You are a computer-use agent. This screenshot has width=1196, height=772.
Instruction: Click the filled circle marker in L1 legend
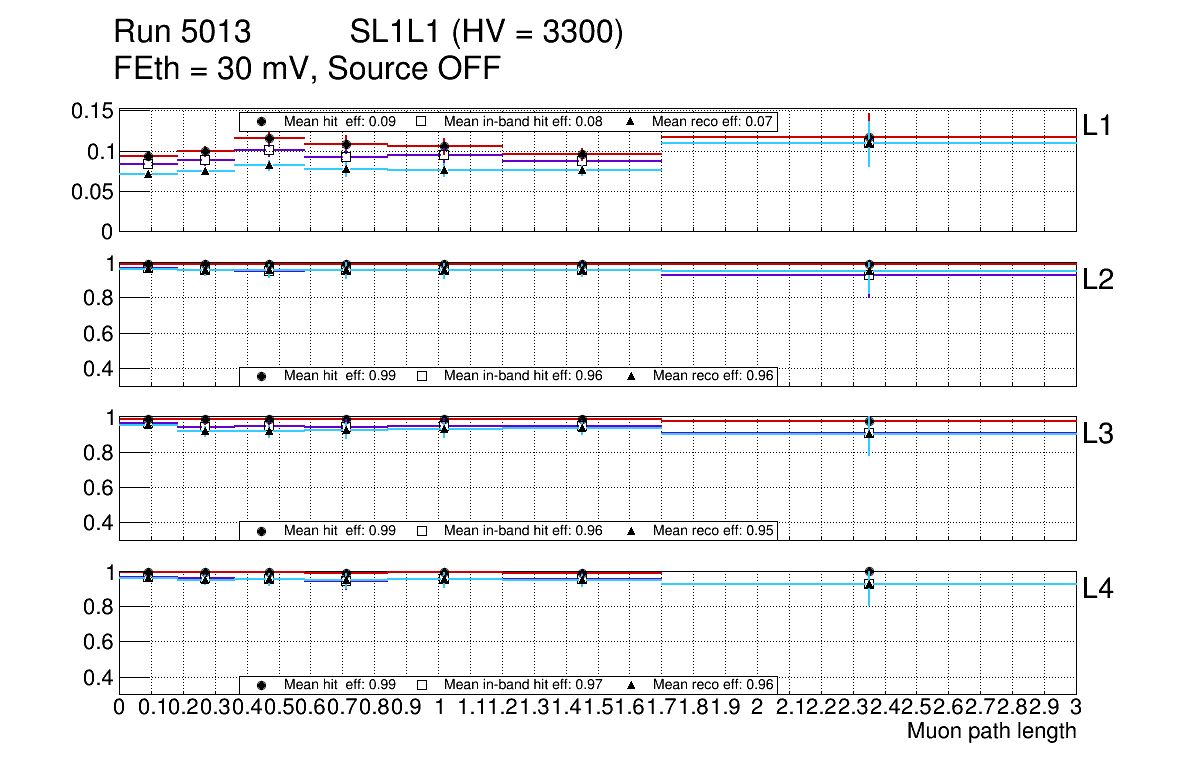[x=261, y=121]
